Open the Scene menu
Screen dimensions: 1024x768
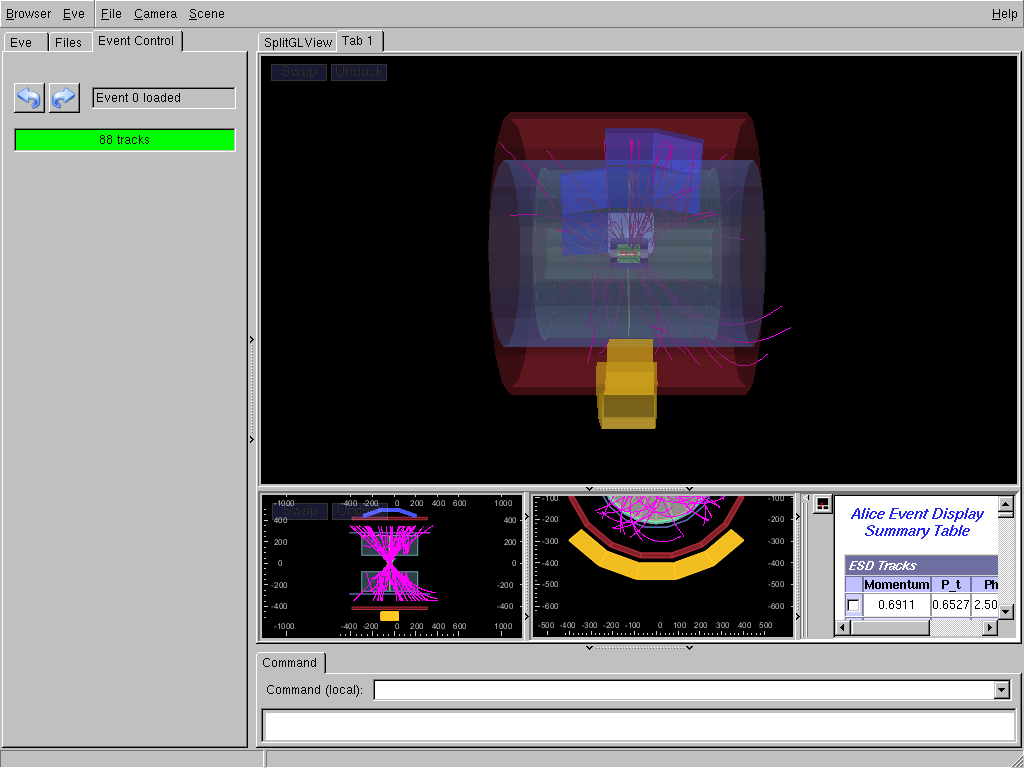[x=206, y=14]
